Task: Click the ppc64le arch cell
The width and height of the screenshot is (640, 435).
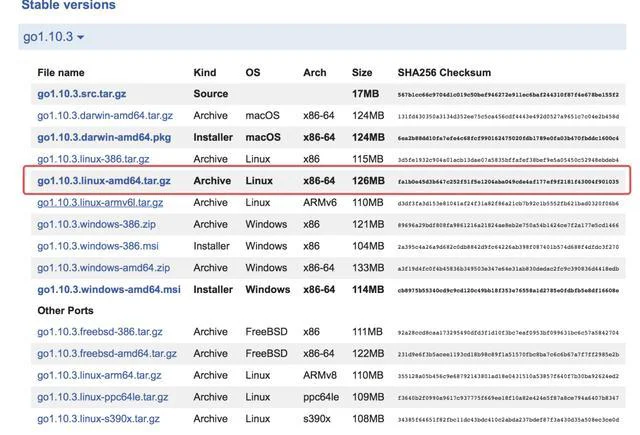Action: (321, 397)
